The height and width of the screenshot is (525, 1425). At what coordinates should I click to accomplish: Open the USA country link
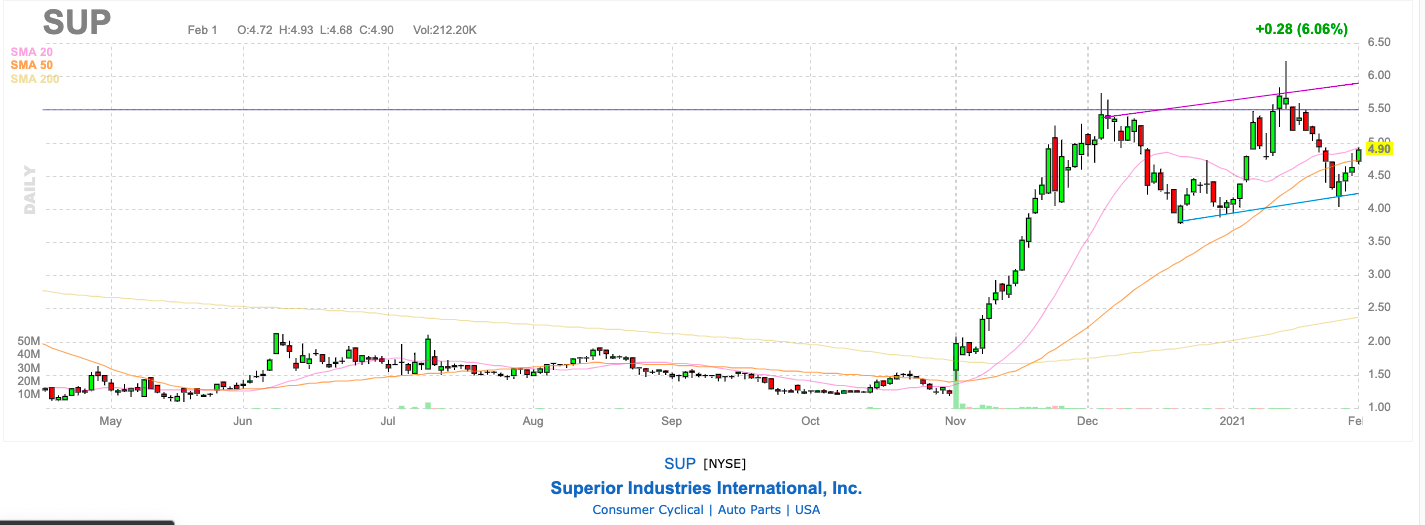click(x=807, y=510)
